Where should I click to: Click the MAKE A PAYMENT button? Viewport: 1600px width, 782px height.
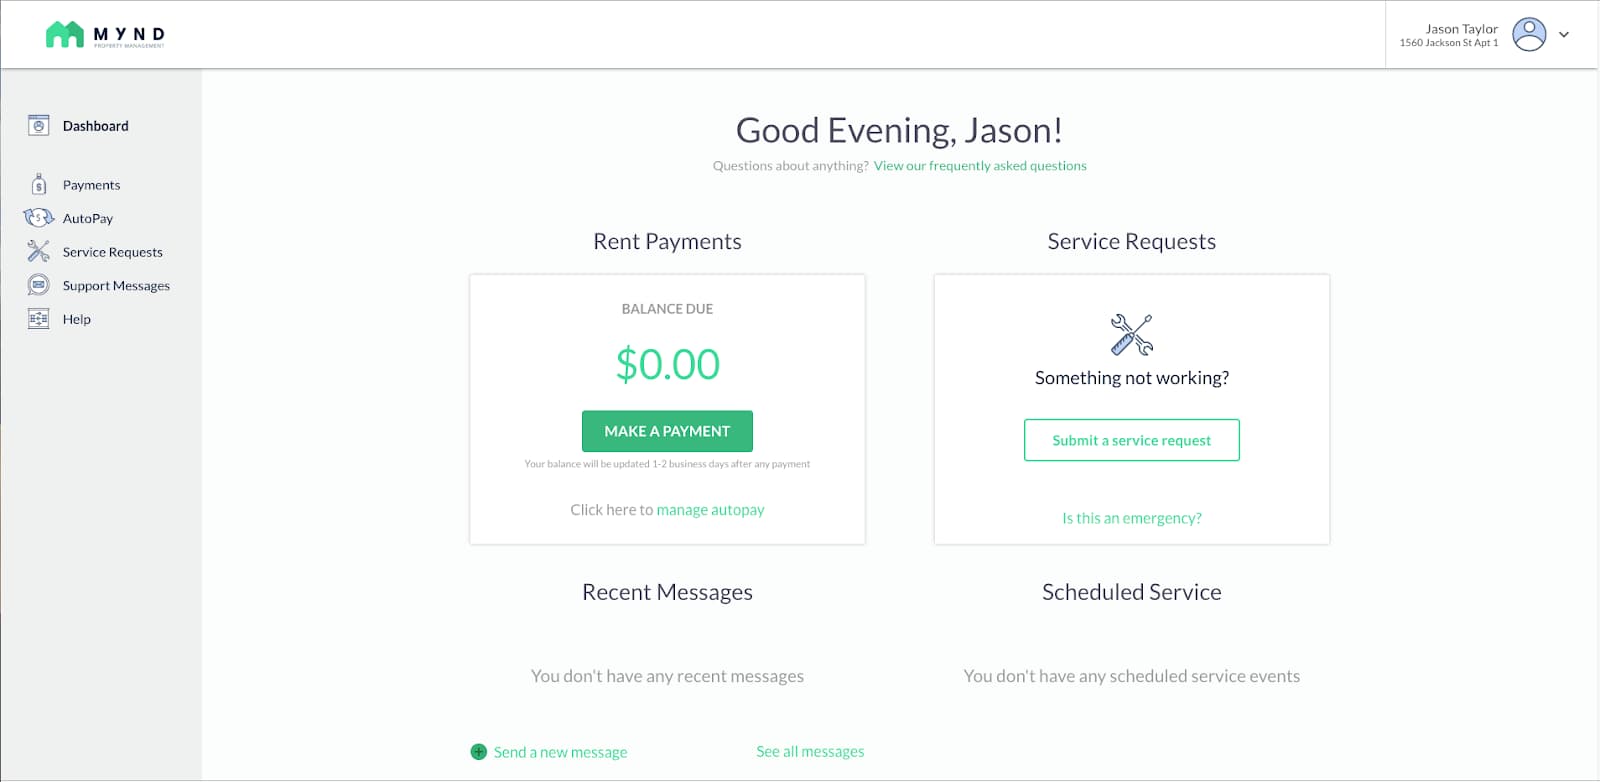667,431
